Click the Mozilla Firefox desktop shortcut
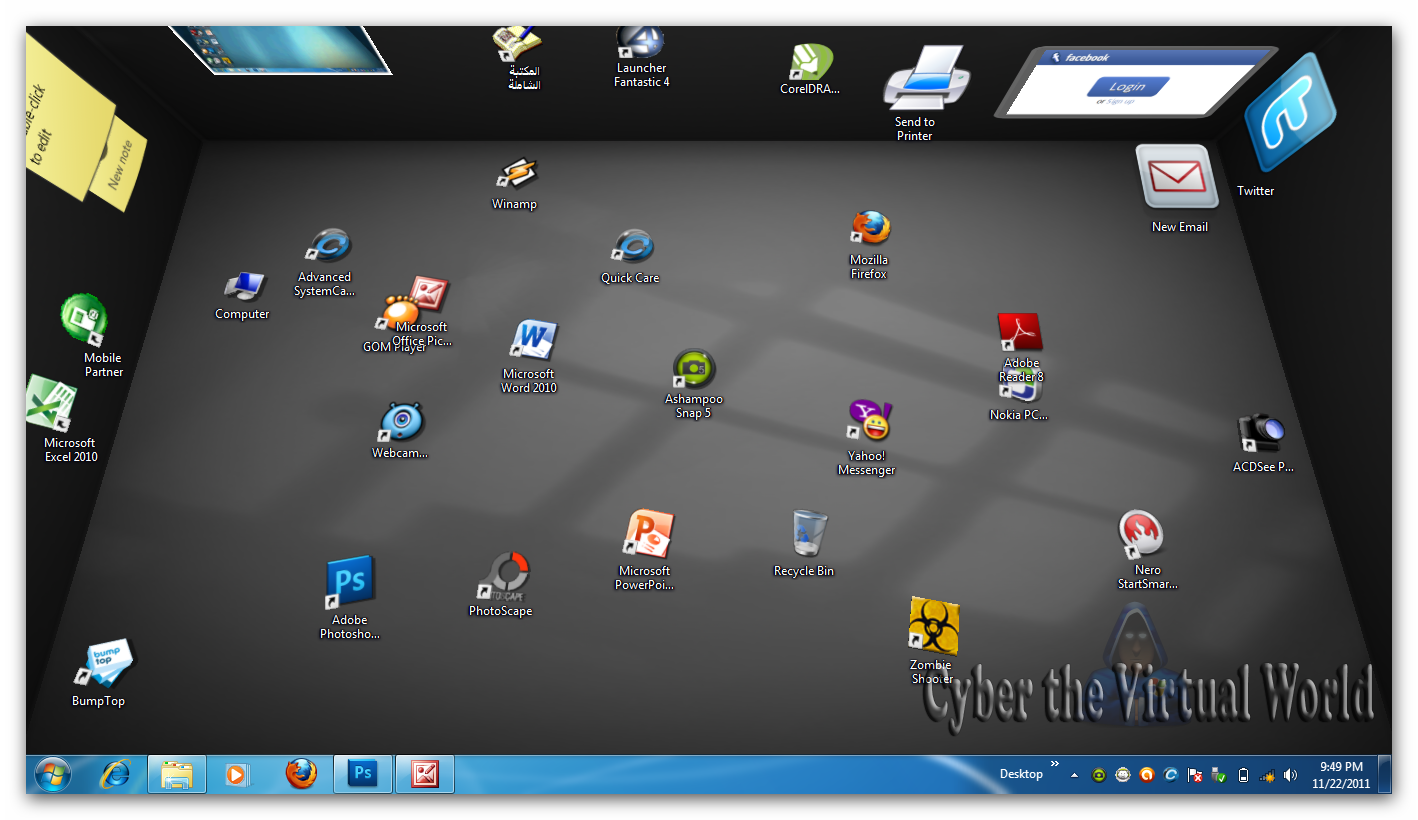 pyautogui.click(x=869, y=229)
